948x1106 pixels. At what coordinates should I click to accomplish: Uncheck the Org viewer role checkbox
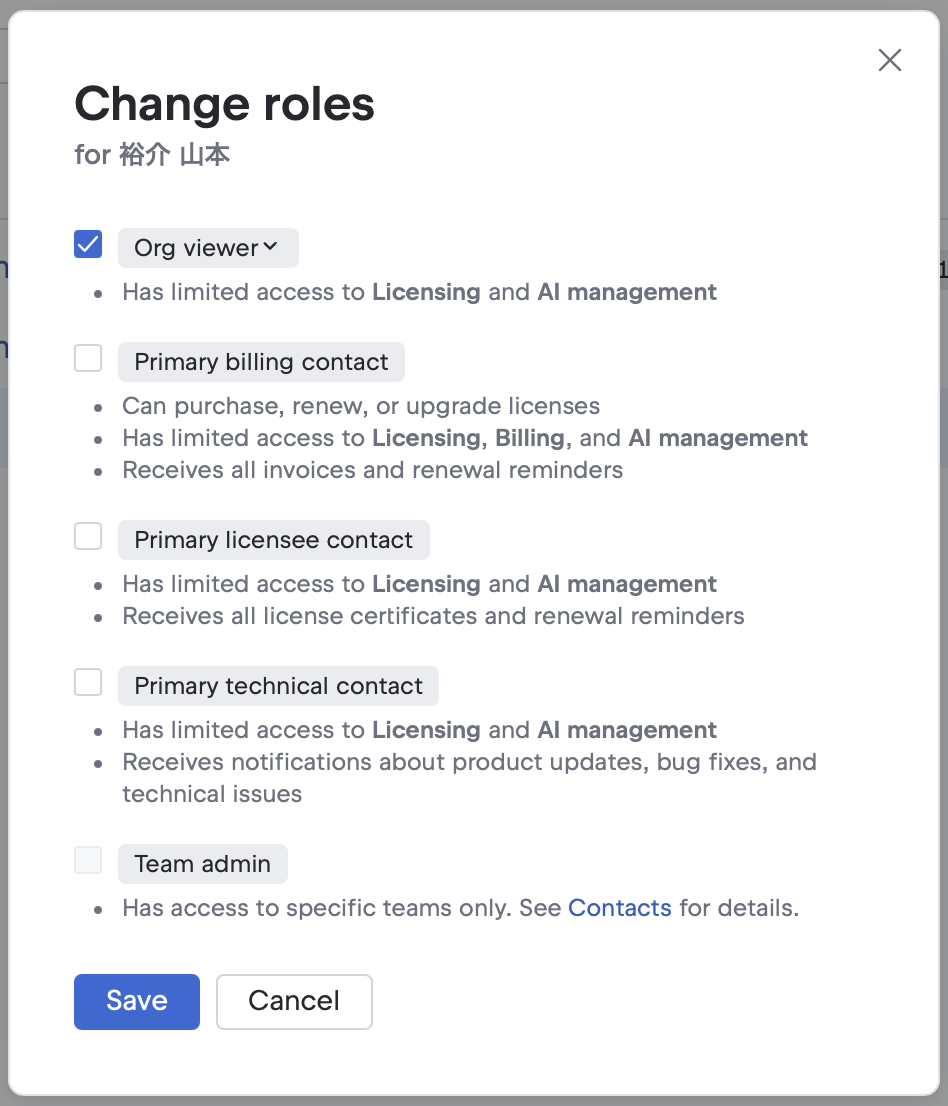pos(88,244)
